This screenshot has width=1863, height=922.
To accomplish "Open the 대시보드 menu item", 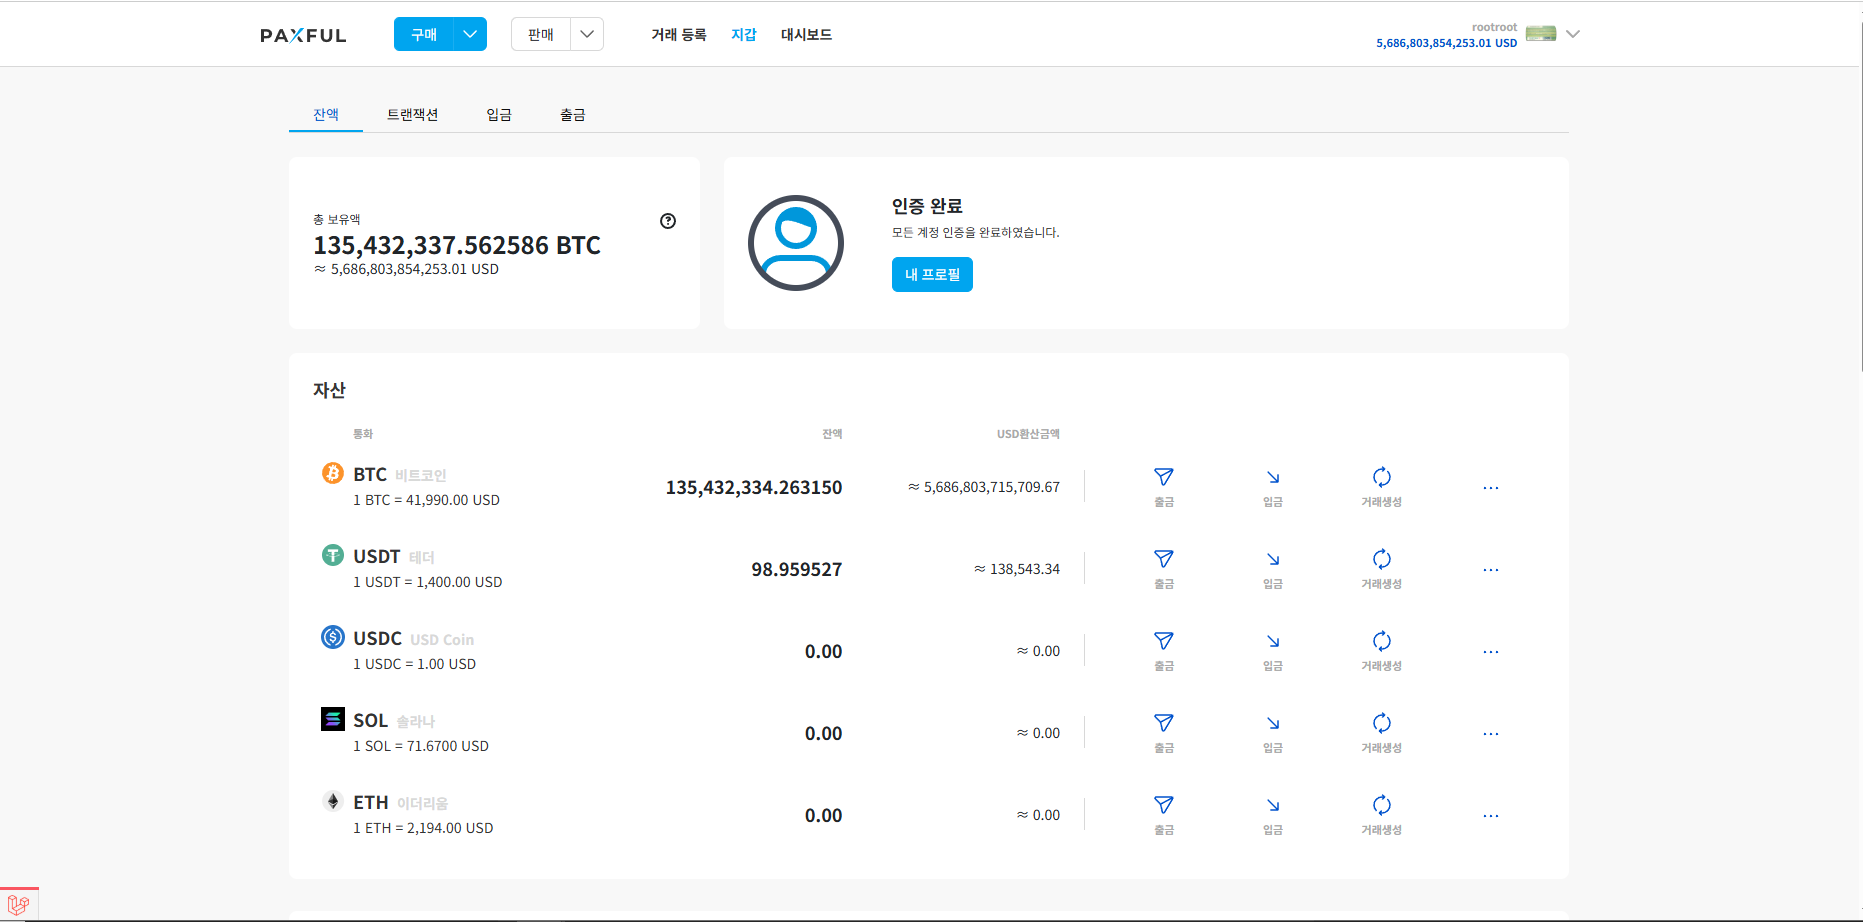I will click(806, 33).
